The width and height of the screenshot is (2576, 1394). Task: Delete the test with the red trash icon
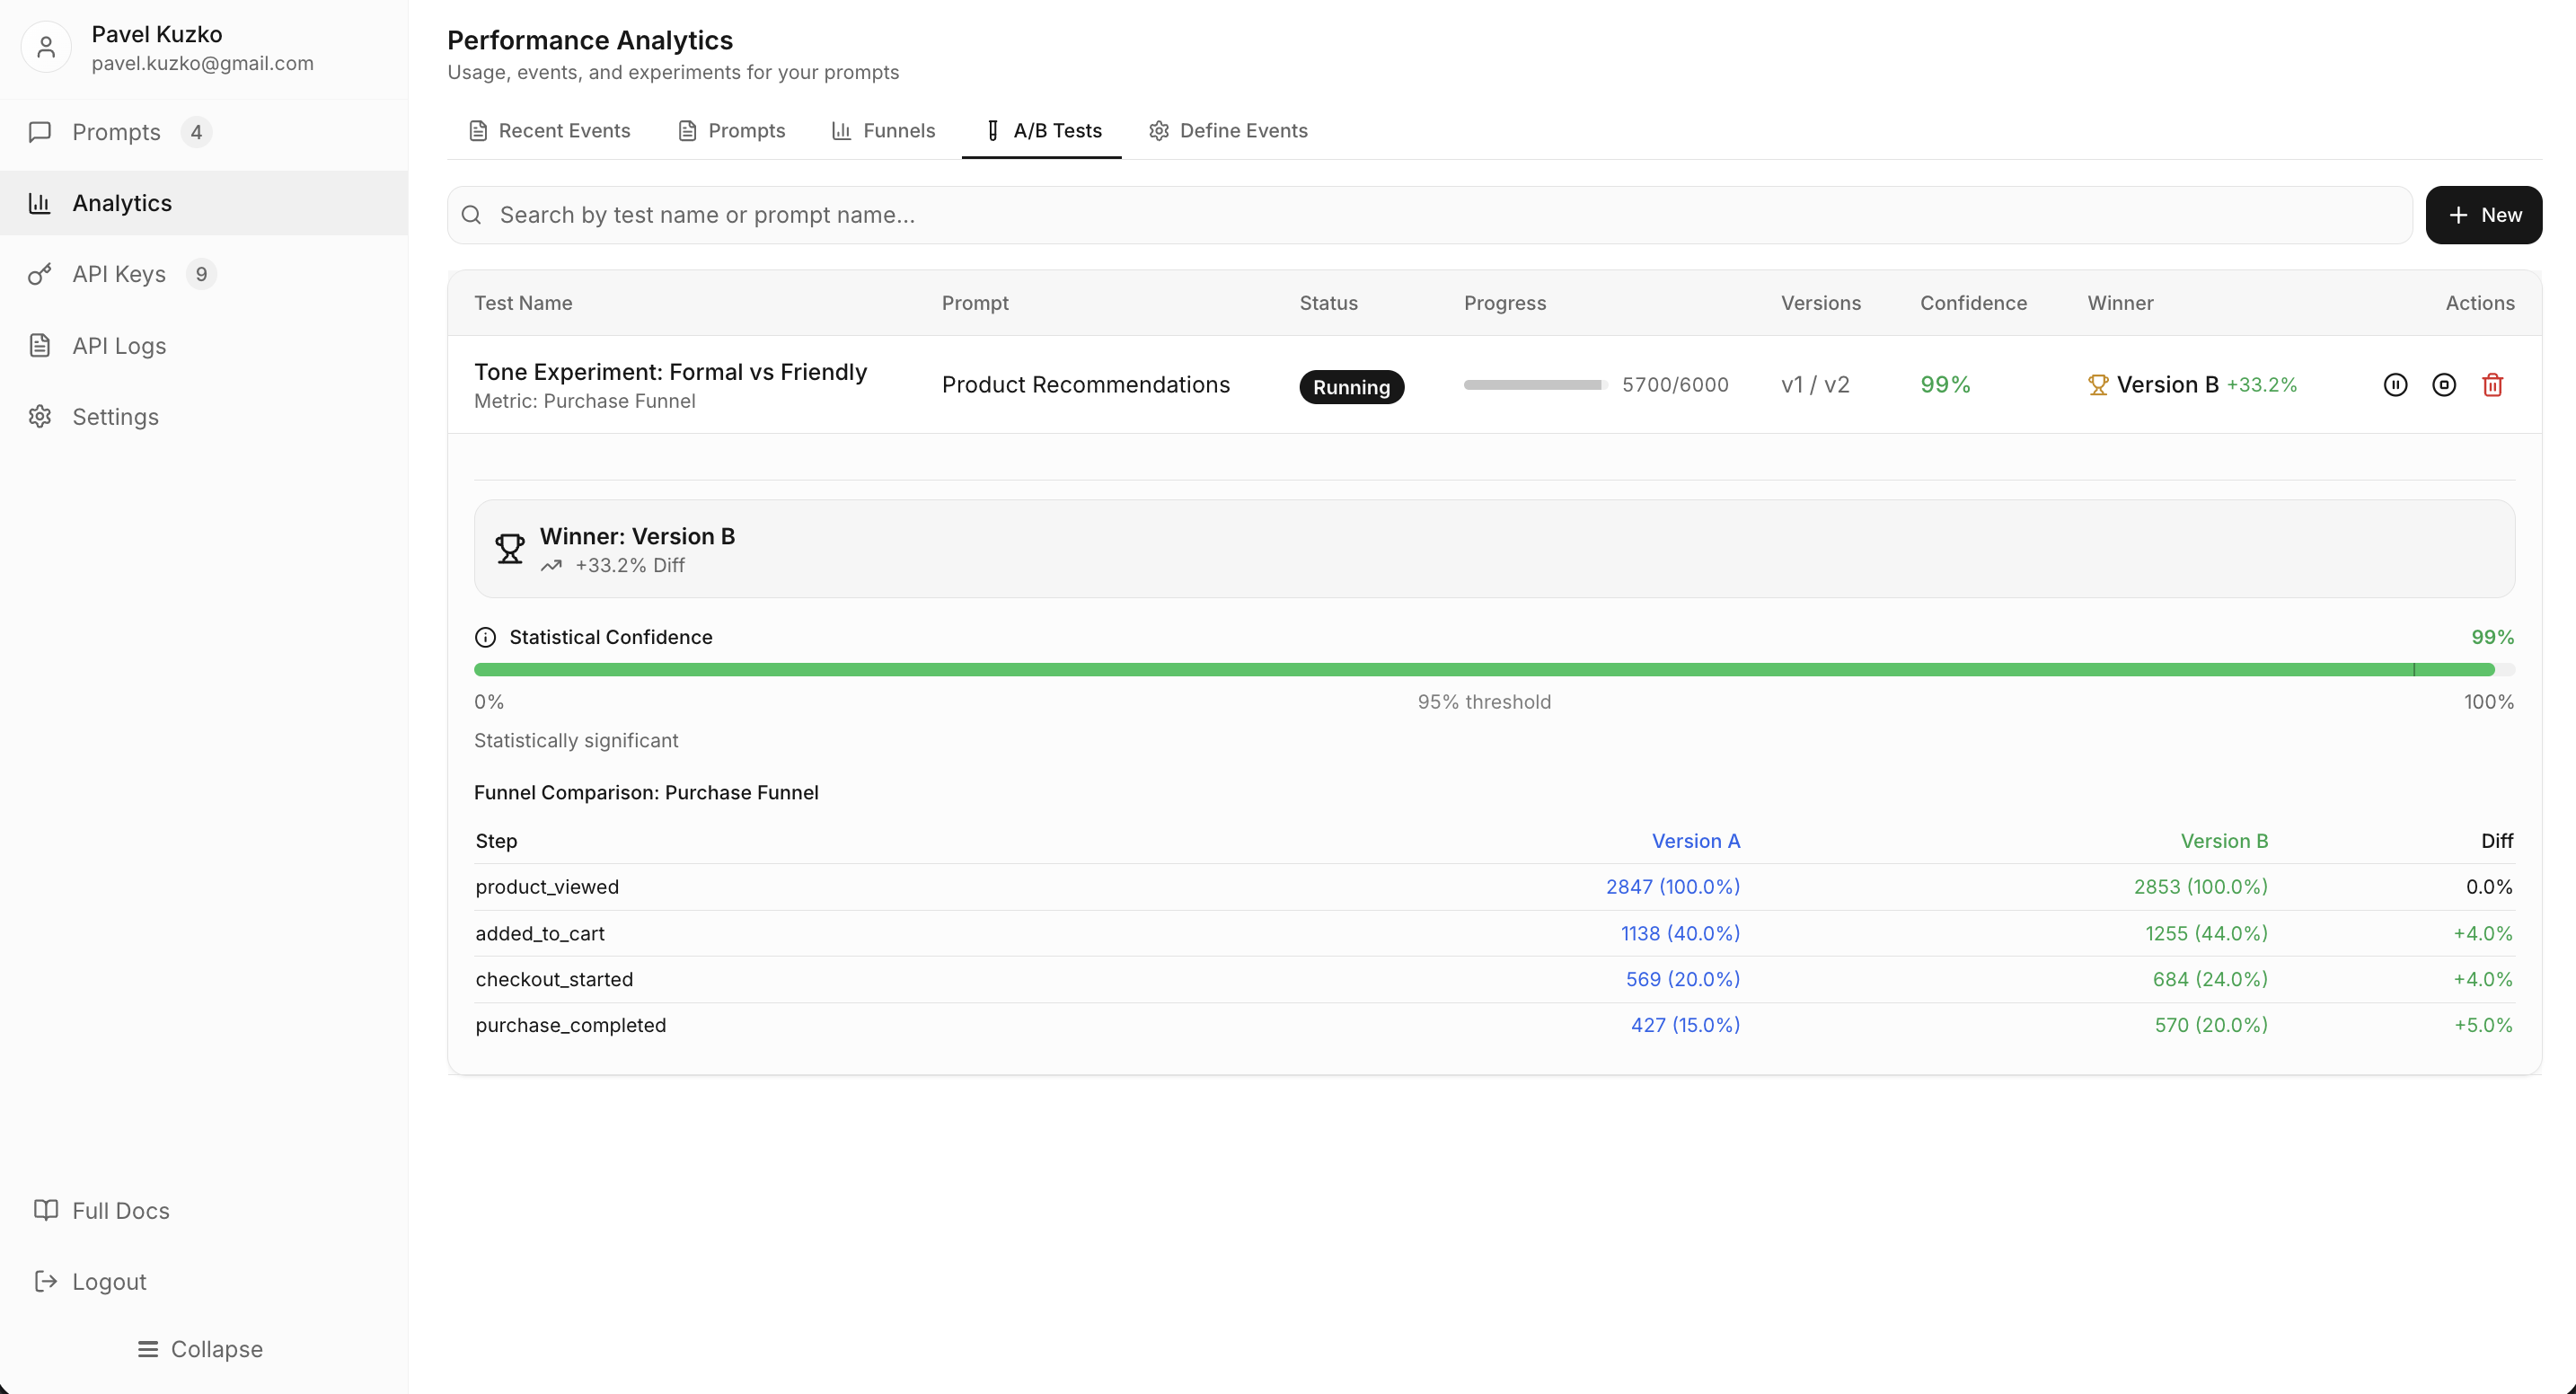[x=2492, y=385]
